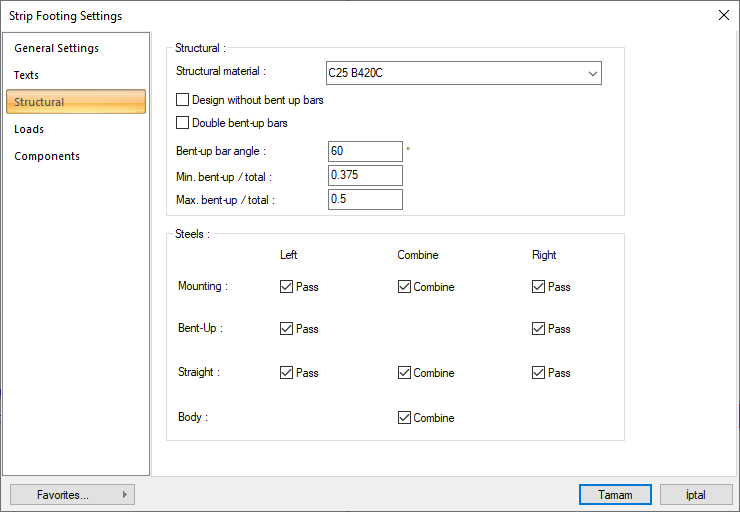740x512 pixels.
Task: Click the Min. bent-up / total field
Action: (x=365, y=176)
